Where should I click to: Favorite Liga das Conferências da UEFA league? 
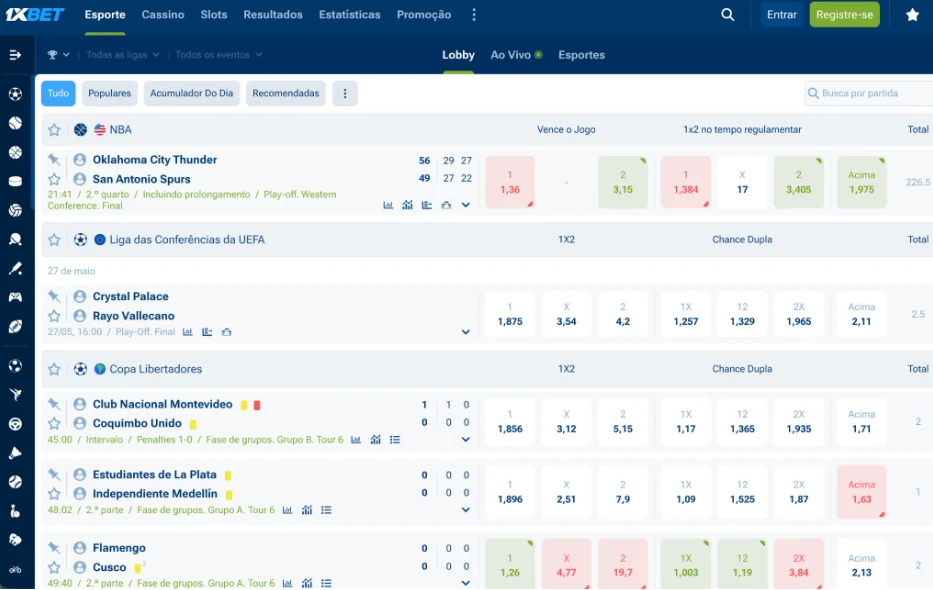tap(54, 240)
